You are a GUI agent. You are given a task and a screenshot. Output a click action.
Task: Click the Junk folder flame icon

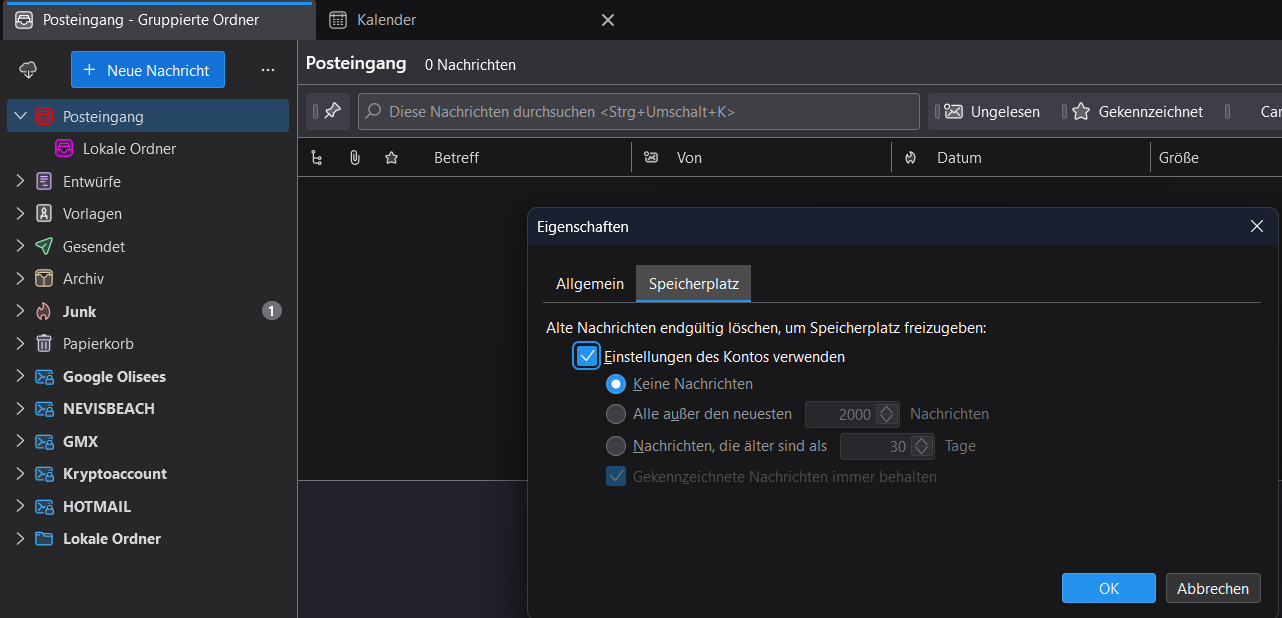tap(44, 311)
